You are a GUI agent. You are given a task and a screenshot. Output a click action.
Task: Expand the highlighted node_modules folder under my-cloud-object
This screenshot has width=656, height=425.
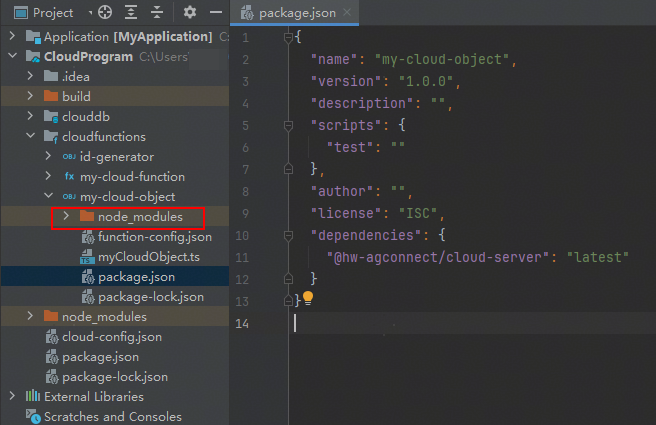[66, 217]
